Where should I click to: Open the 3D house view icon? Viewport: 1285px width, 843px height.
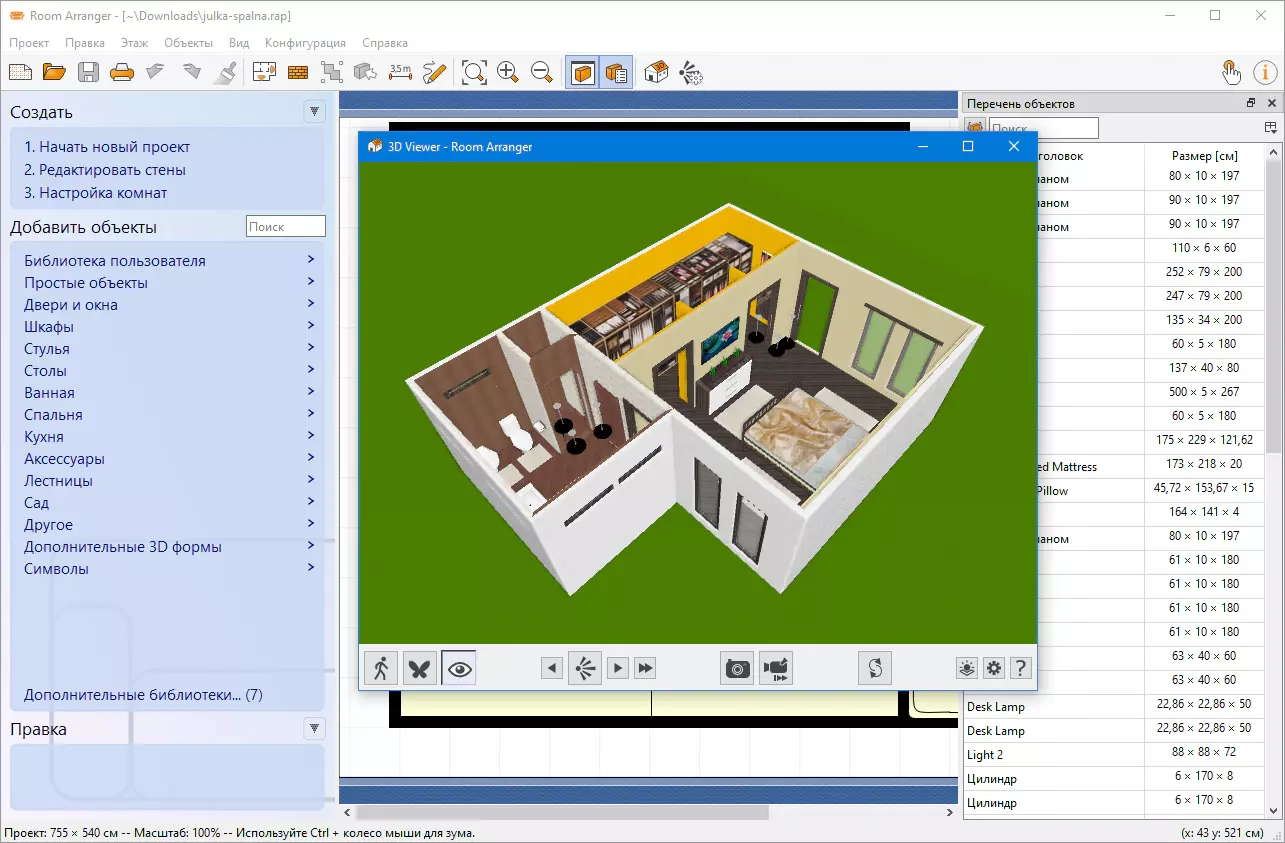[x=657, y=72]
